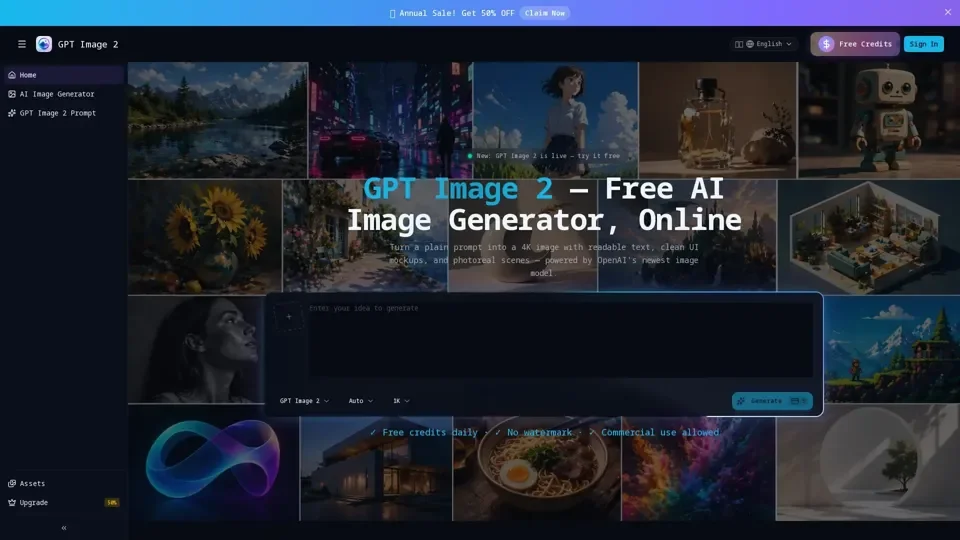Click the neon cyberpunk street thumbnail
This screenshot has height=540, width=960.
(391, 120)
